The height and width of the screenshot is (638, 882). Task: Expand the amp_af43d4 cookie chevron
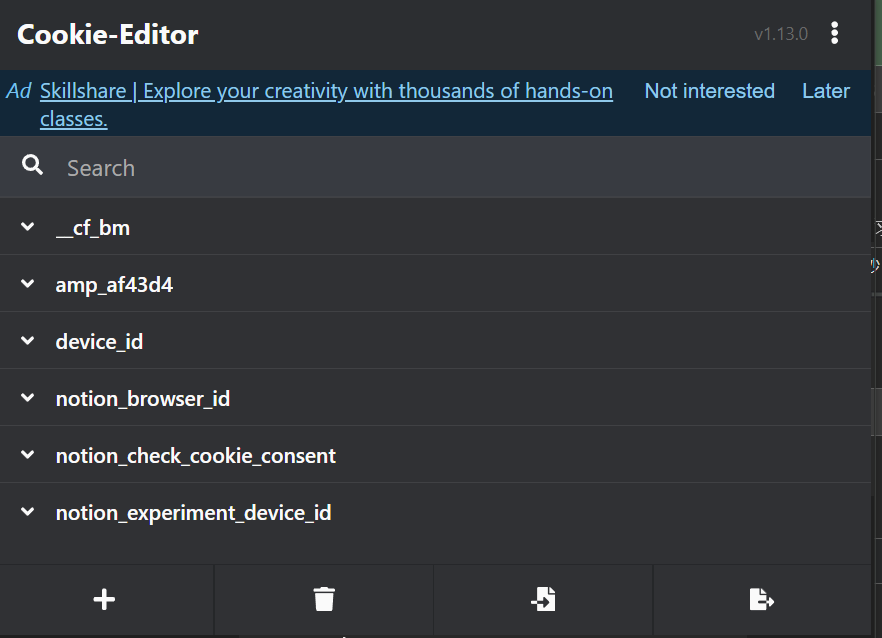[27, 284]
